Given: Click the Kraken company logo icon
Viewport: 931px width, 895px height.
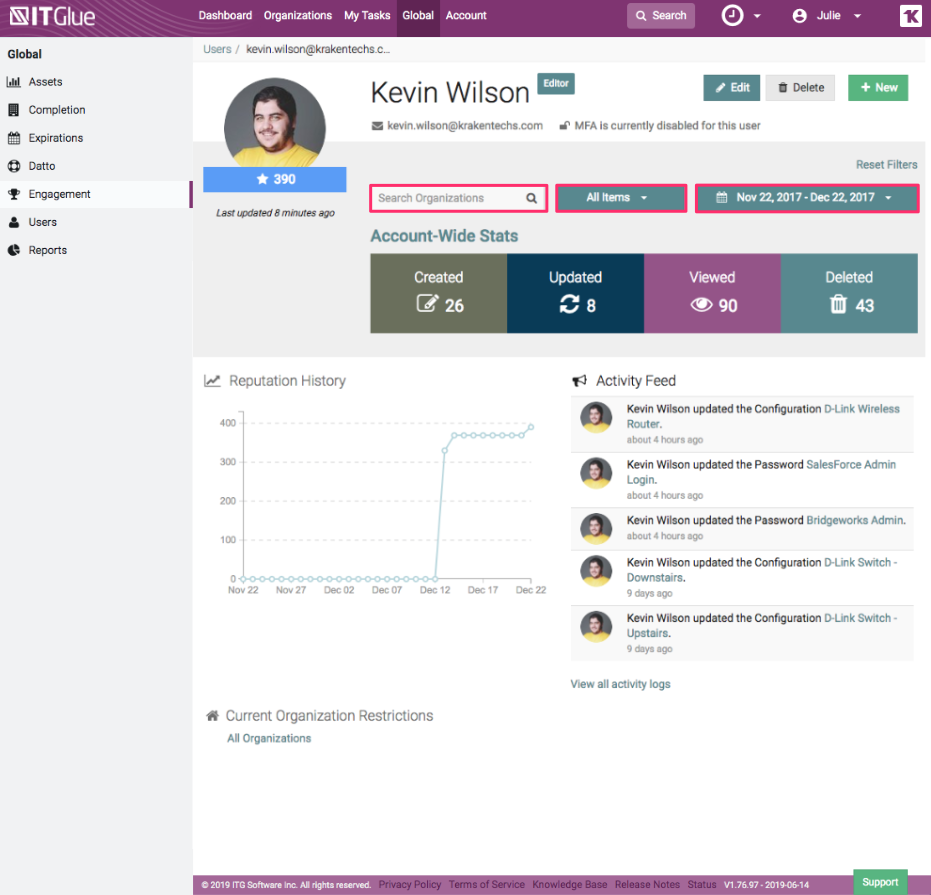Looking at the screenshot, I should [x=910, y=16].
